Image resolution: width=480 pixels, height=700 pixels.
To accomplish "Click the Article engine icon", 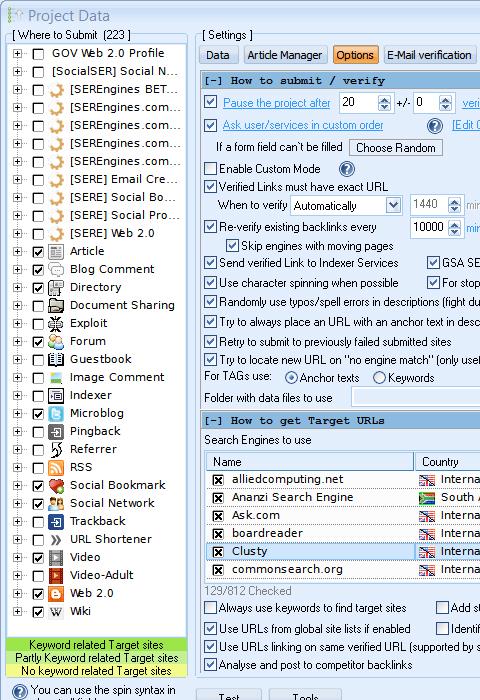I will pos(56,252).
